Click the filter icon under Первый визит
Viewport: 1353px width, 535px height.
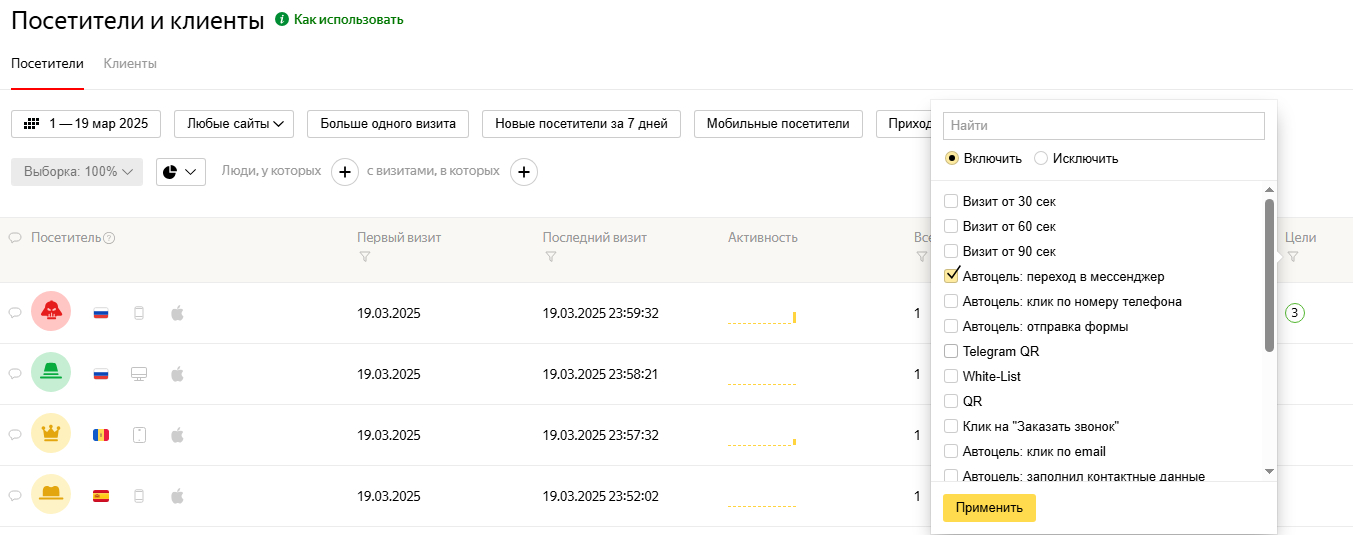click(364, 258)
